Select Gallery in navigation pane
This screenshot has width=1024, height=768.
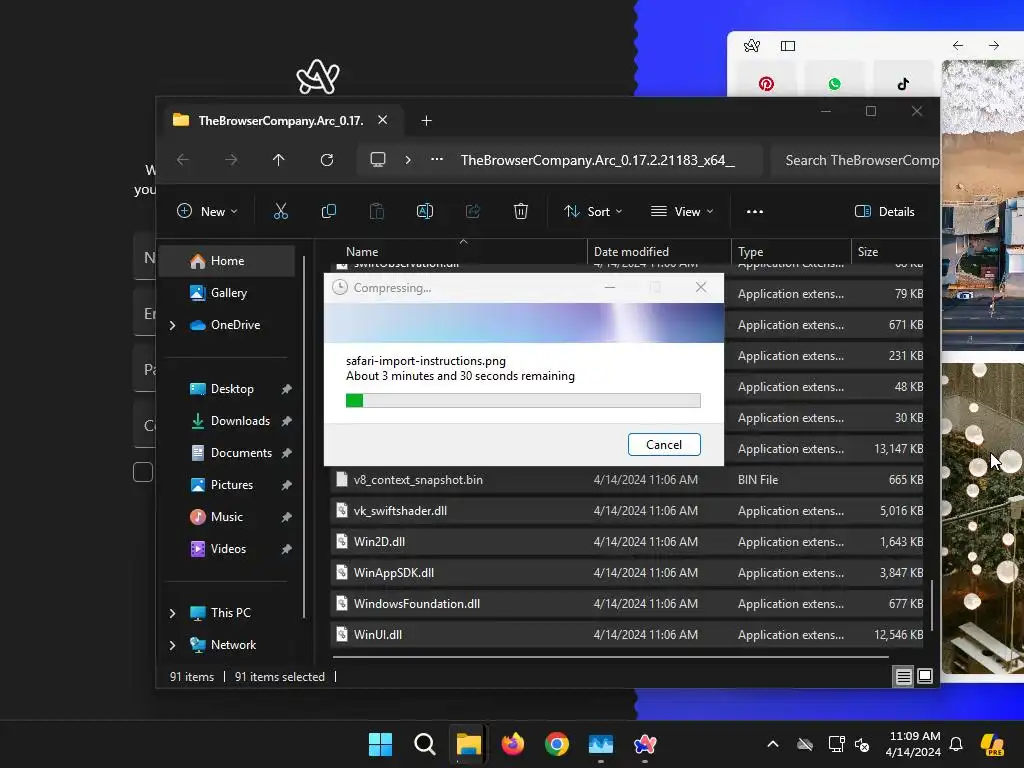coord(227,293)
